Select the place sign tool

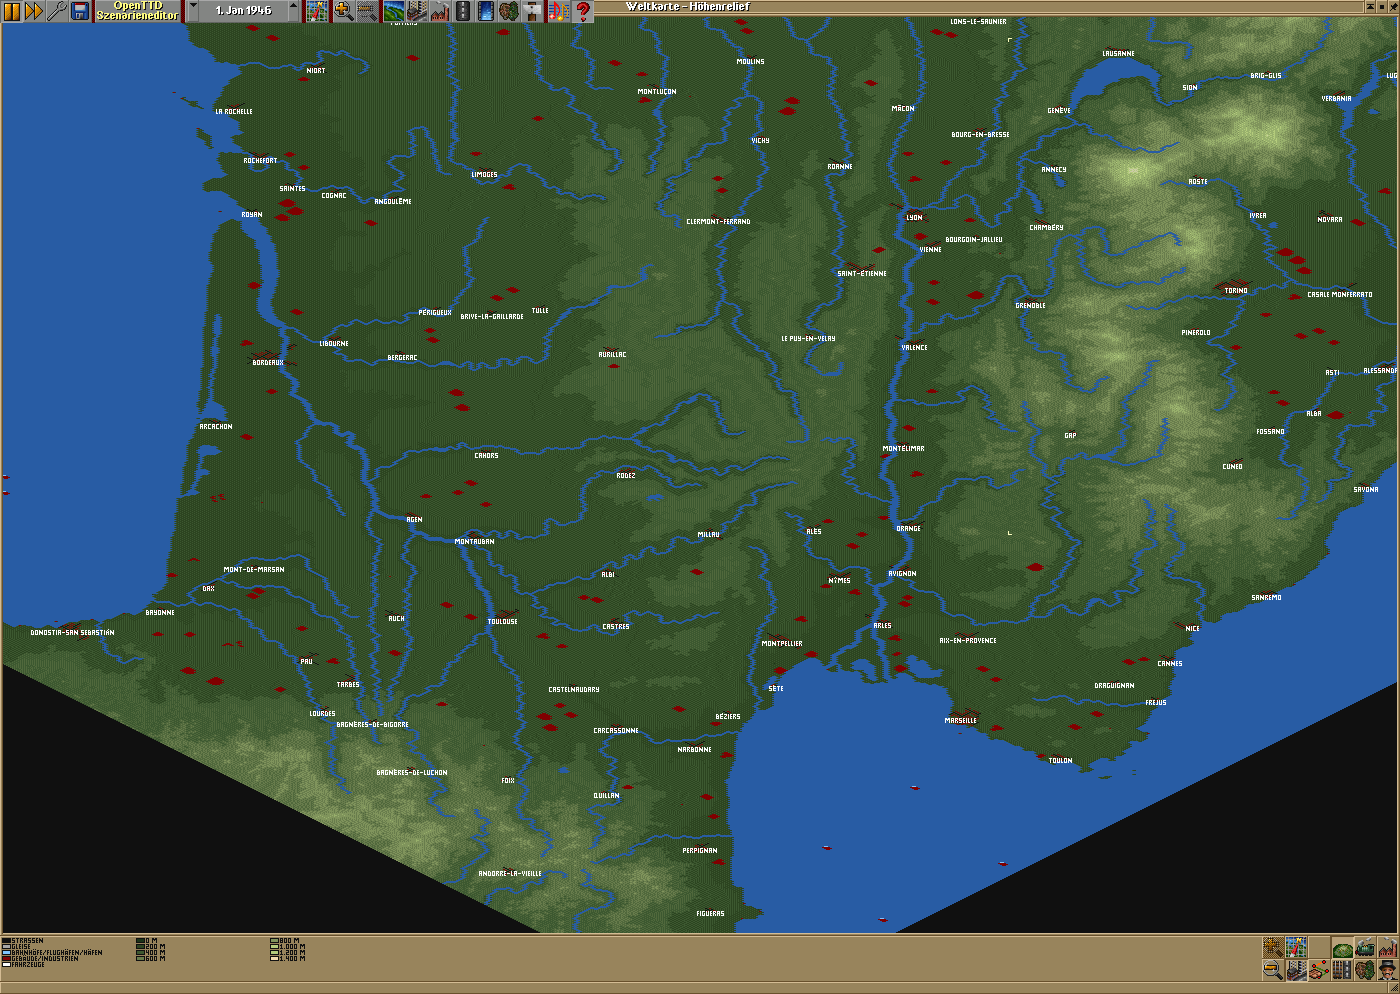[x=533, y=11]
